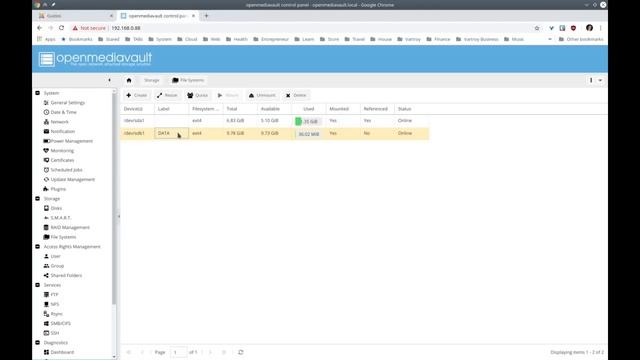The width and height of the screenshot is (640, 360).
Task: Click the File Systems folder icon in sidebar
Action: click(x=46, y=237)
